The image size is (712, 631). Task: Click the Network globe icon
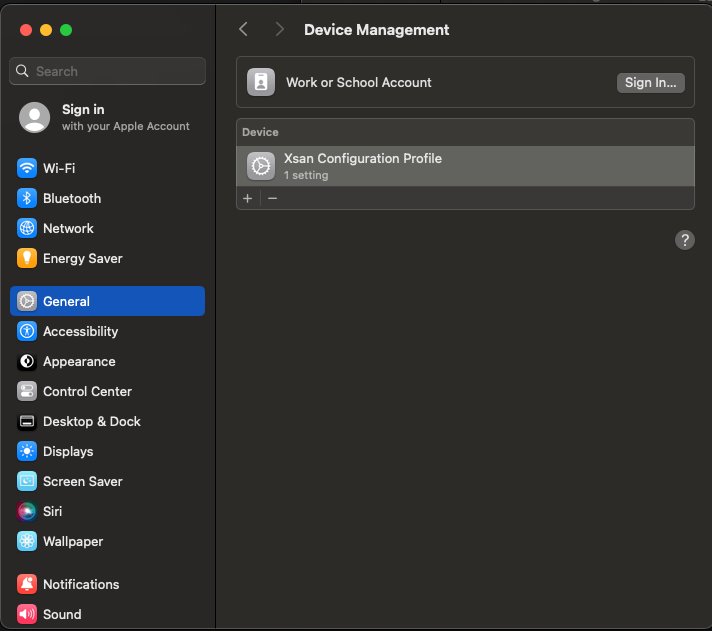point(27,228)
